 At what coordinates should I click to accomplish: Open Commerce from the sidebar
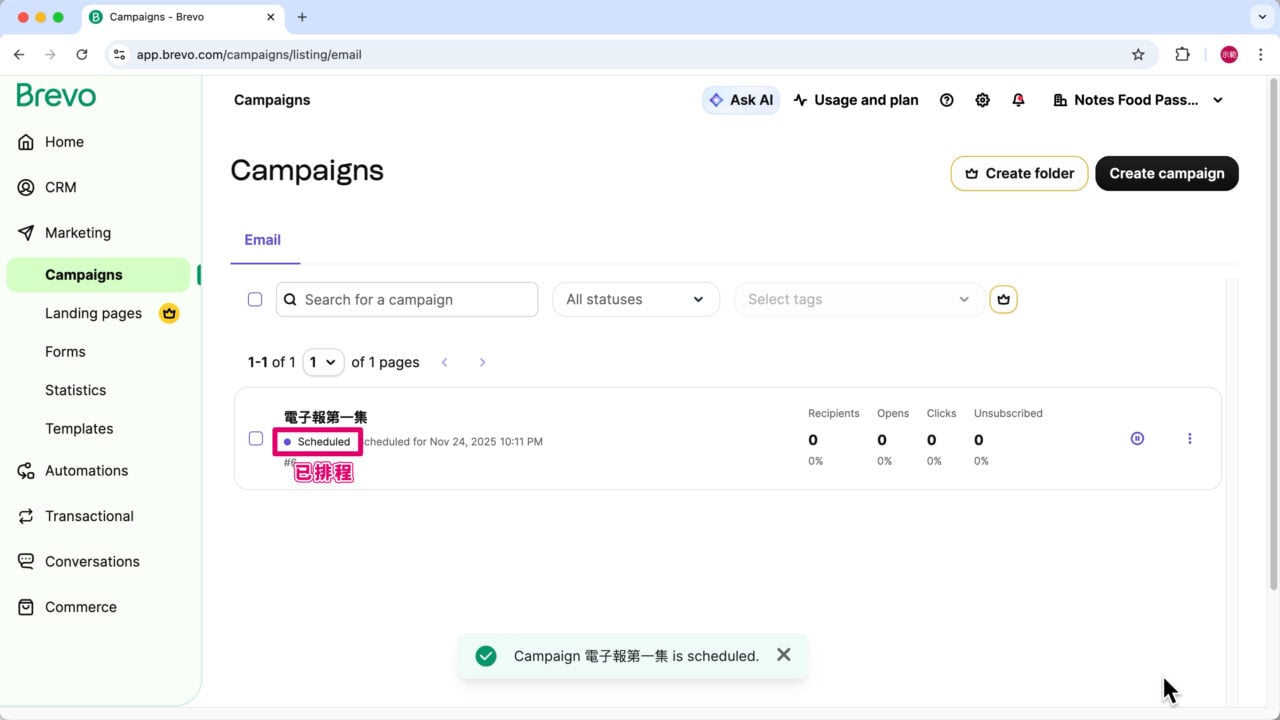pos(80,607)
